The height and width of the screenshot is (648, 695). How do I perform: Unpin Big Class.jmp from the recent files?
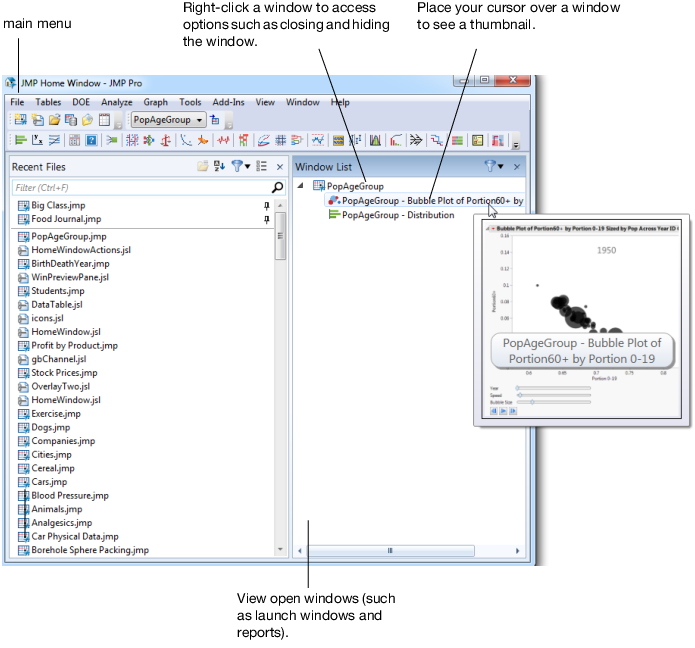pyautogui.click(x=266, y=206)
